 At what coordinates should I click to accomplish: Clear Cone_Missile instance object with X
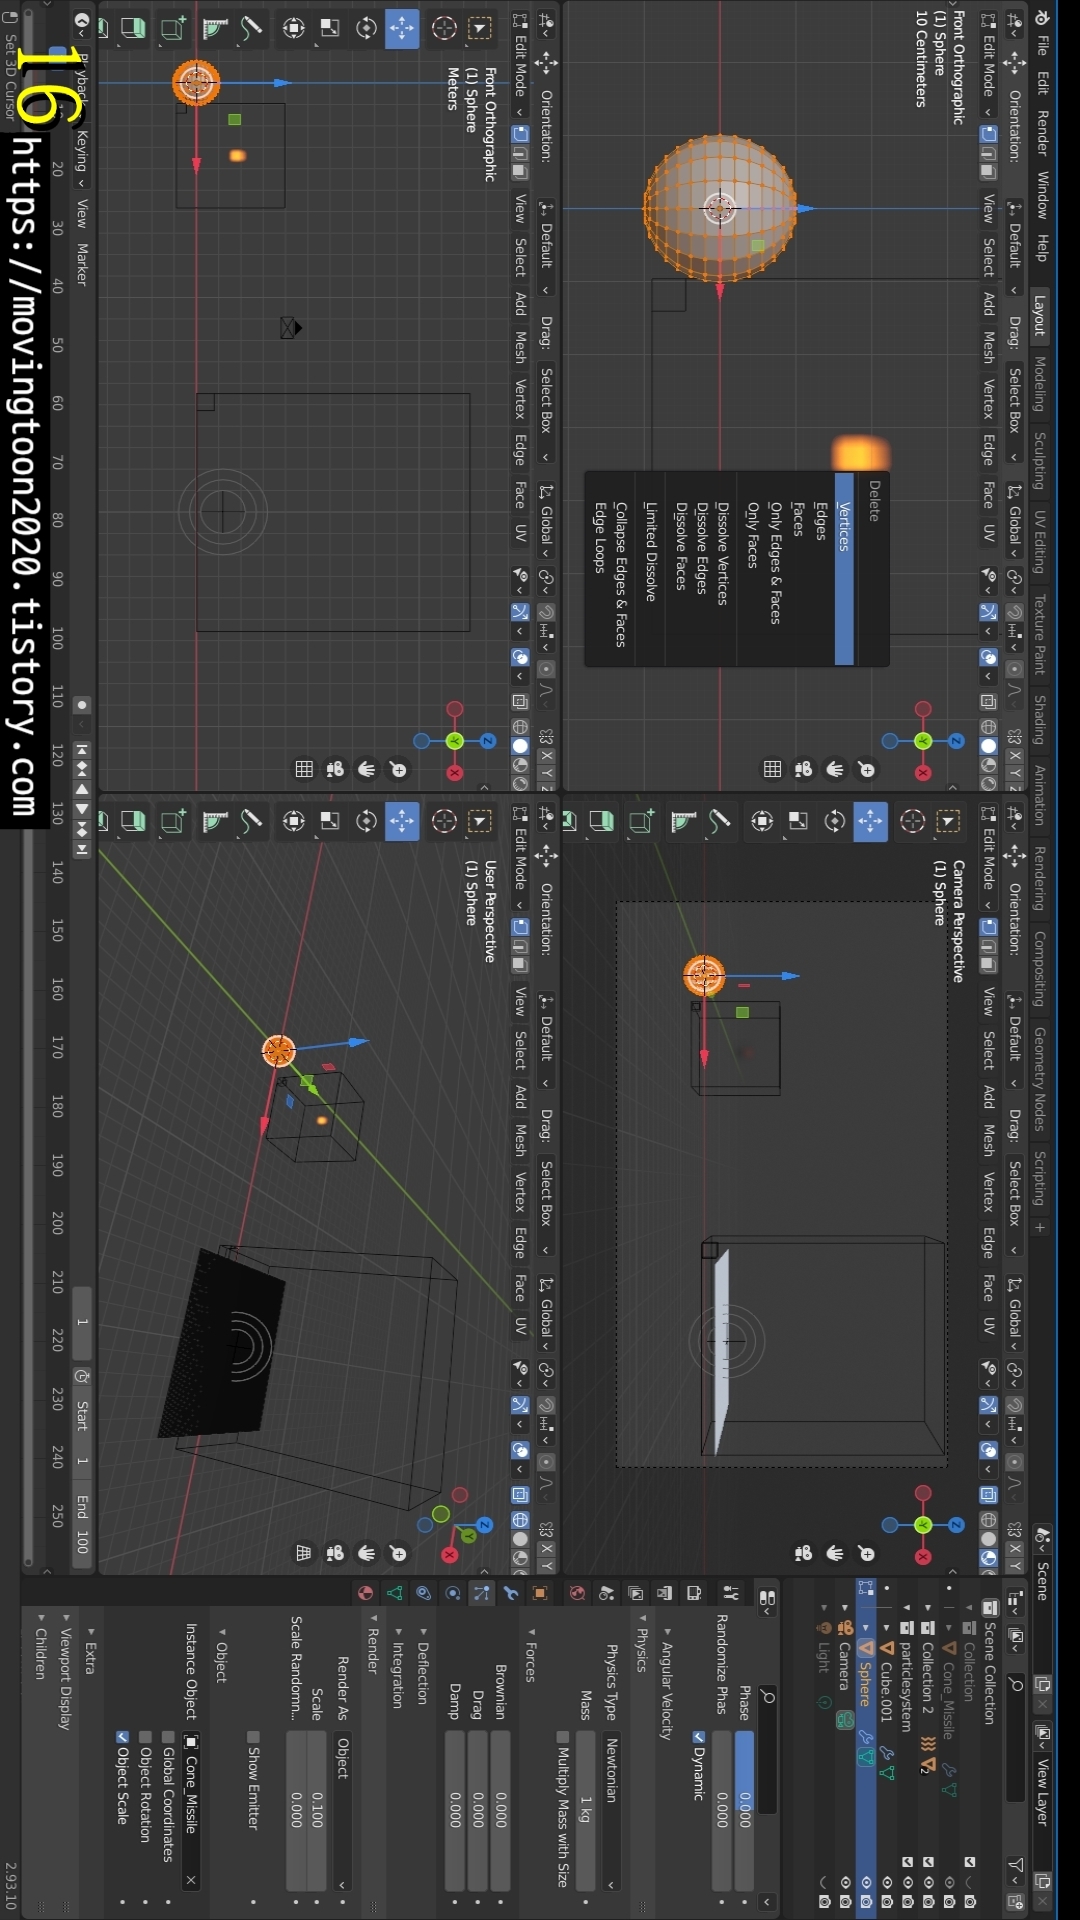(x=191, y=1881)
